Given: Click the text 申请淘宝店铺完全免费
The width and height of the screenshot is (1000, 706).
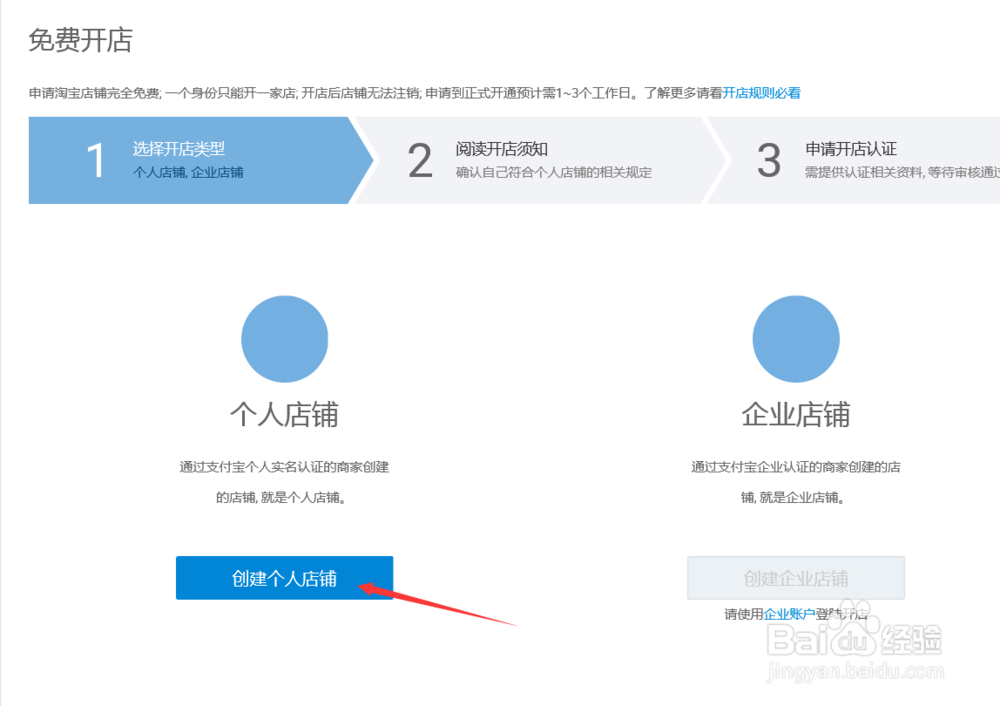Looking at the screenshot, I should pyautogui.click(x=94, y=93).
